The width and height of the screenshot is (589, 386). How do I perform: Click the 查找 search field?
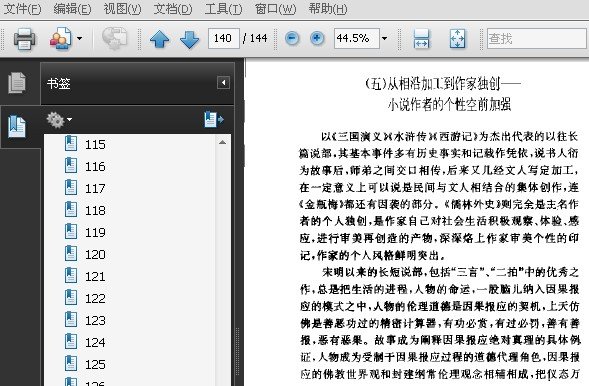coord(537,38)
